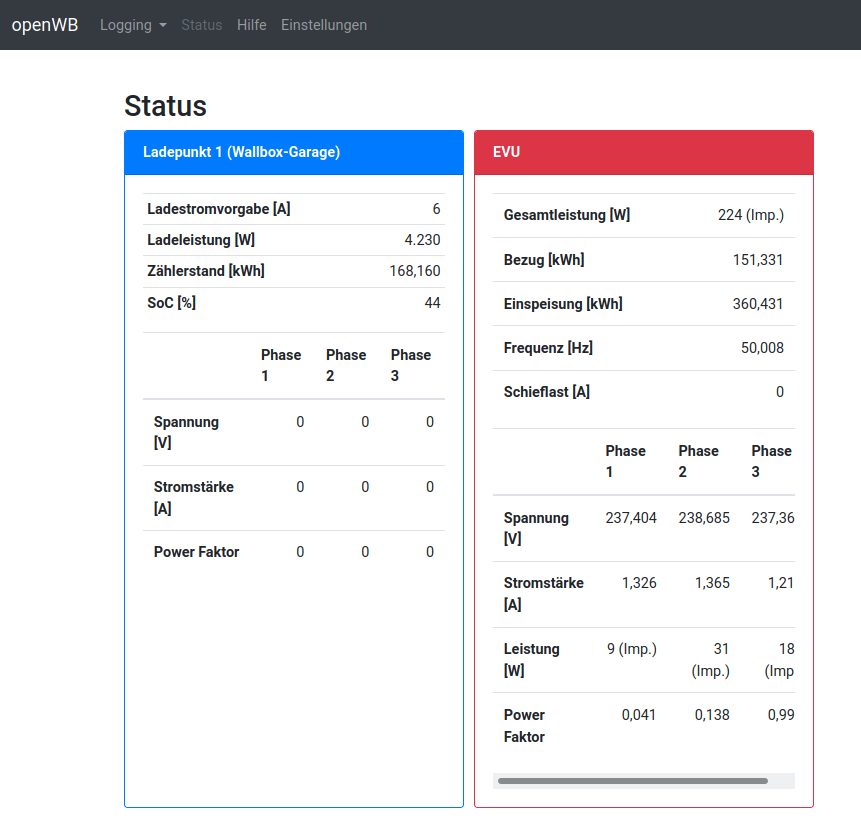Open the Logging dropdown menu
This screenshot has height=821, width=861.
tap(133, 25)
